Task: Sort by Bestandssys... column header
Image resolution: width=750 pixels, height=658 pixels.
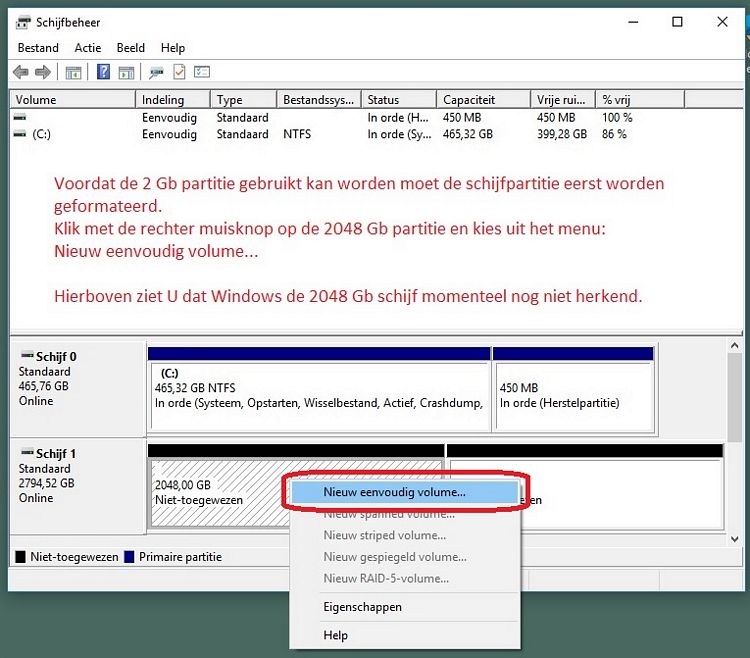Action: coord(319,100)
